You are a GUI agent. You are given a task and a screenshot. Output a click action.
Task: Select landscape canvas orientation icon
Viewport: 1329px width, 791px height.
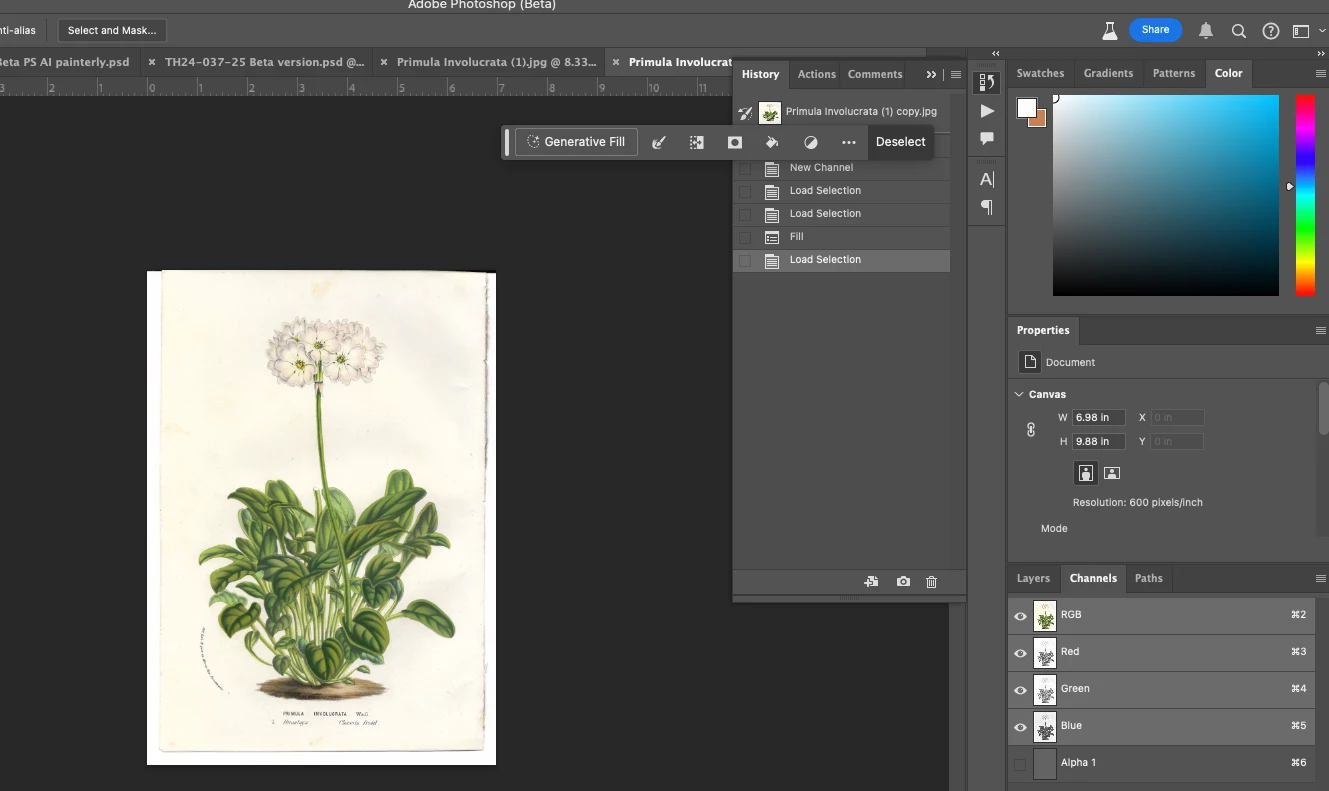1111,473
